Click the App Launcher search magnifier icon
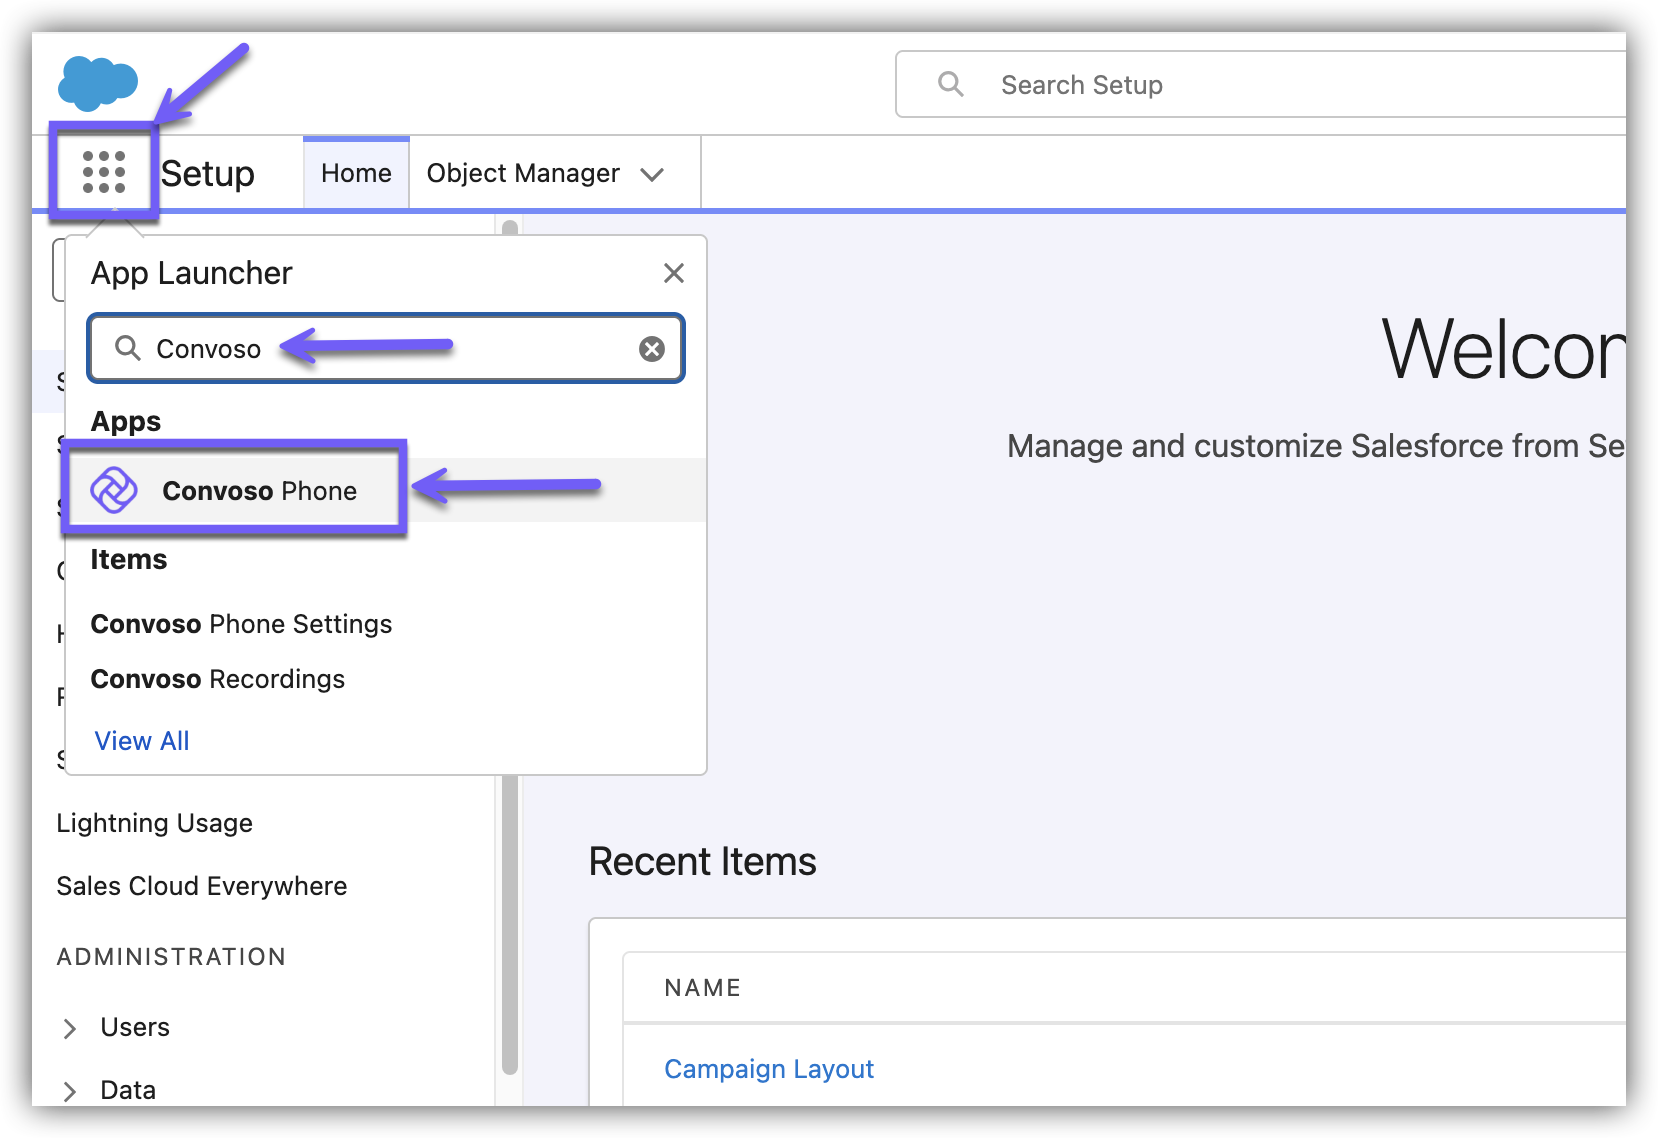This screenshot has width=1658, height=1138. click(x=128, y=348)
